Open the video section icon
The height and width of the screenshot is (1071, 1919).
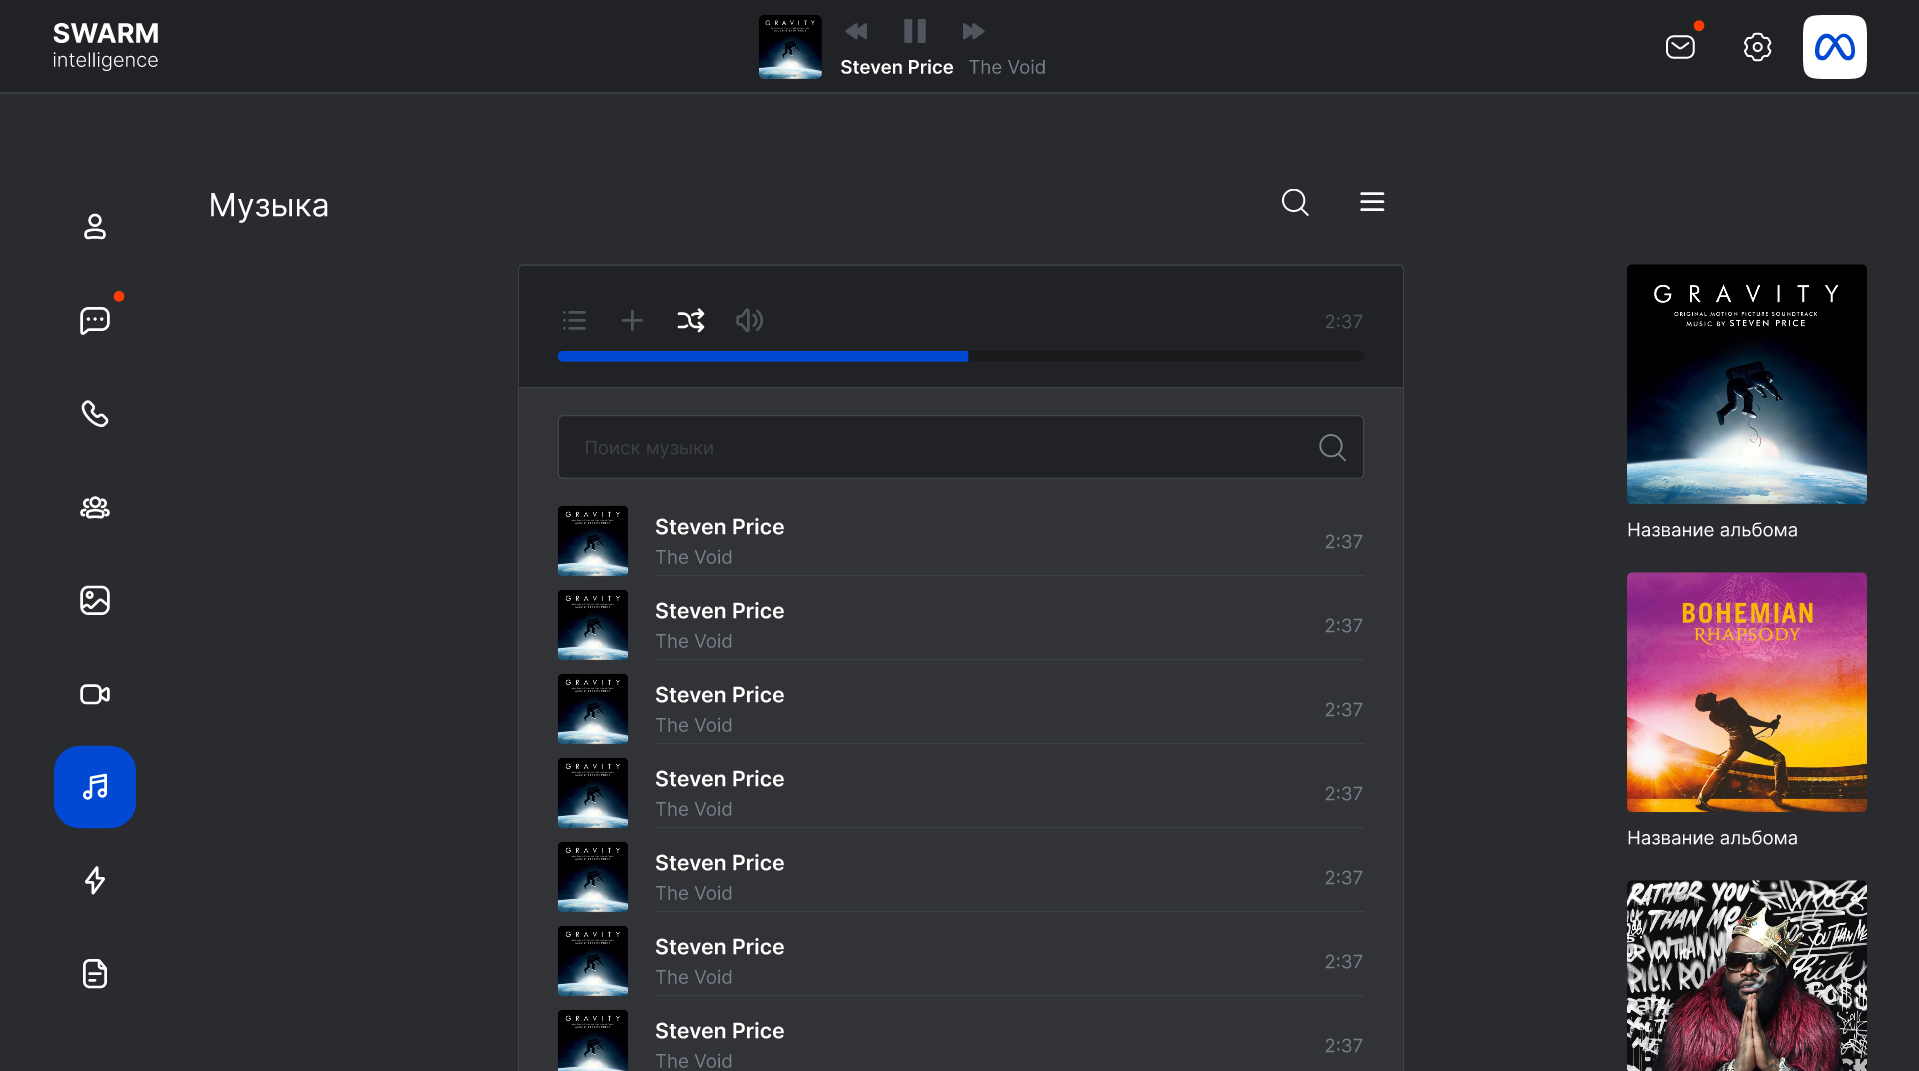click(95, 694)
